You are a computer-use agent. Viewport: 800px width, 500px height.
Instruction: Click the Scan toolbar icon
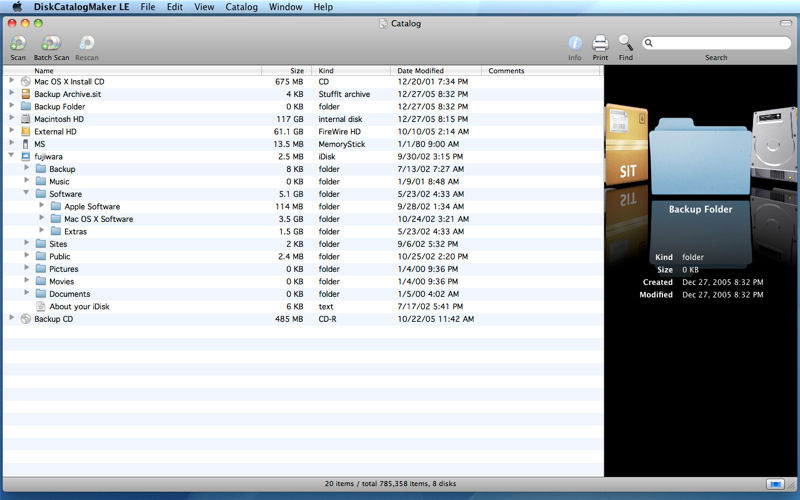point(18,43)
